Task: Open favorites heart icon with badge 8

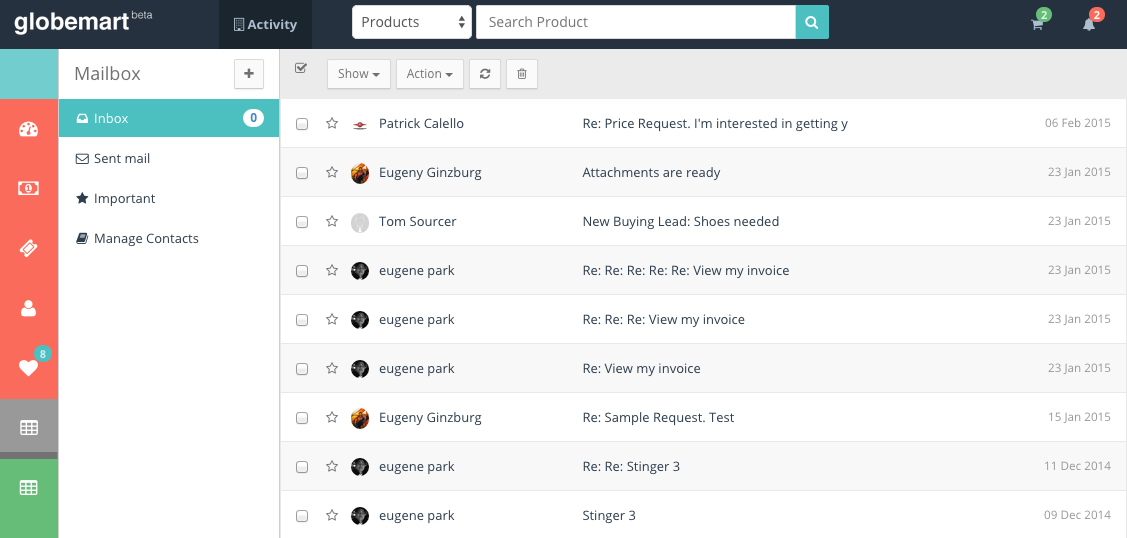Action: pyautogui.click(x=28, y=367)
